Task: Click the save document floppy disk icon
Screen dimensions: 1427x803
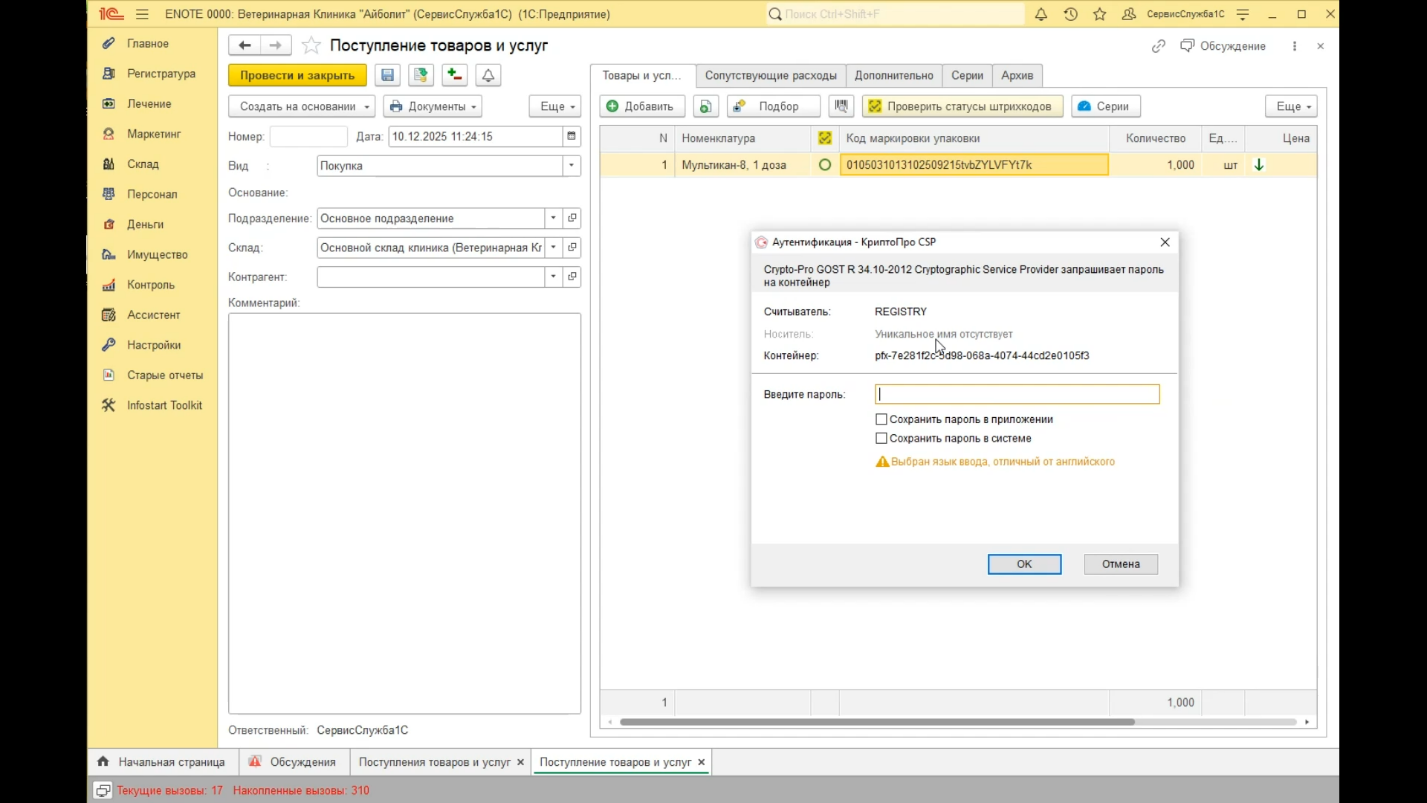Action: point(387,76)
